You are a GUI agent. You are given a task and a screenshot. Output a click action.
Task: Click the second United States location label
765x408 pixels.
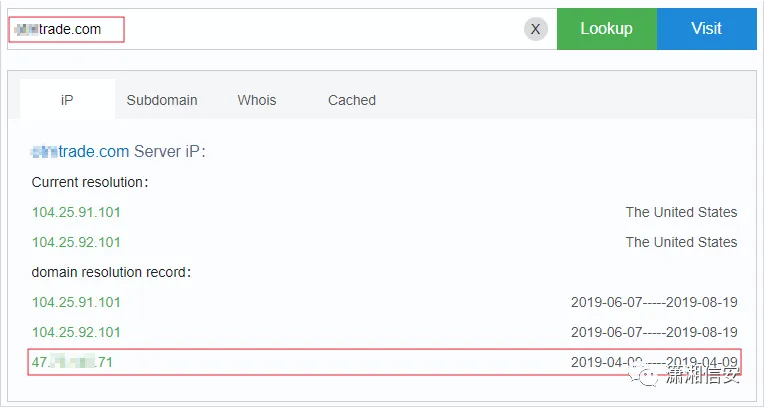point(681,242)
